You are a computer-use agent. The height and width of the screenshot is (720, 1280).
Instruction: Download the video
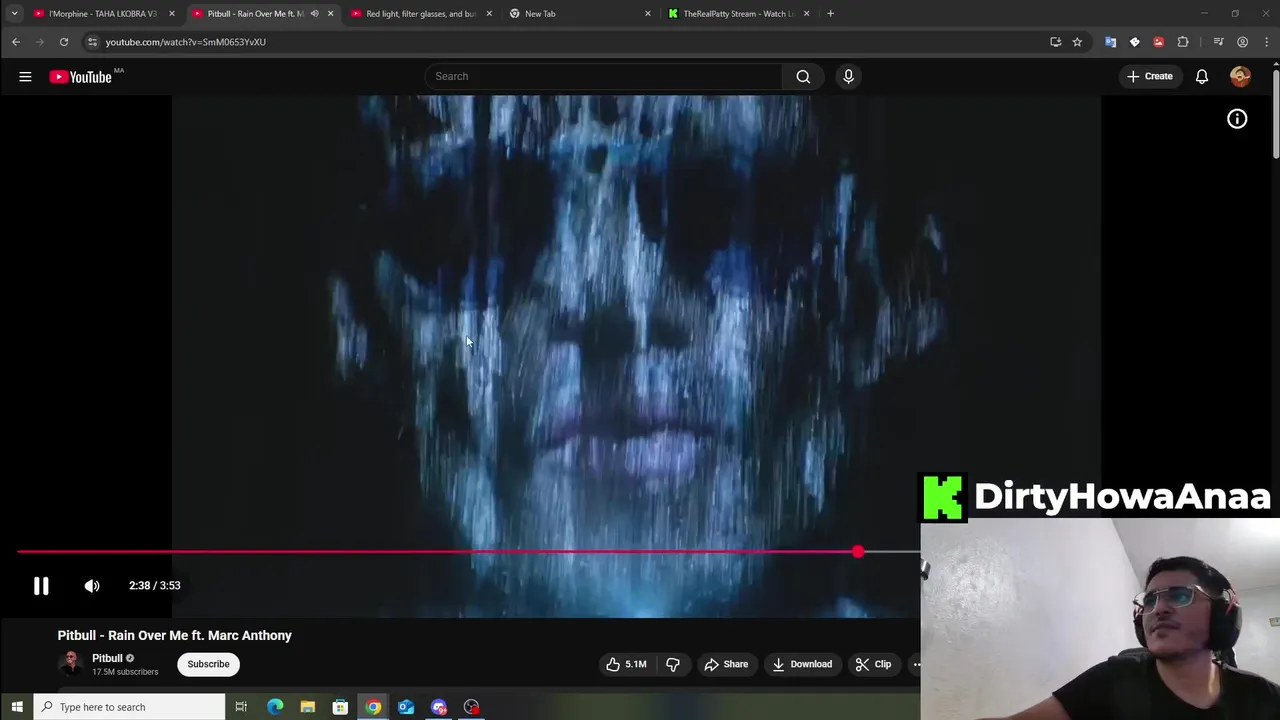pyautogui.click(x=802, y=664)
